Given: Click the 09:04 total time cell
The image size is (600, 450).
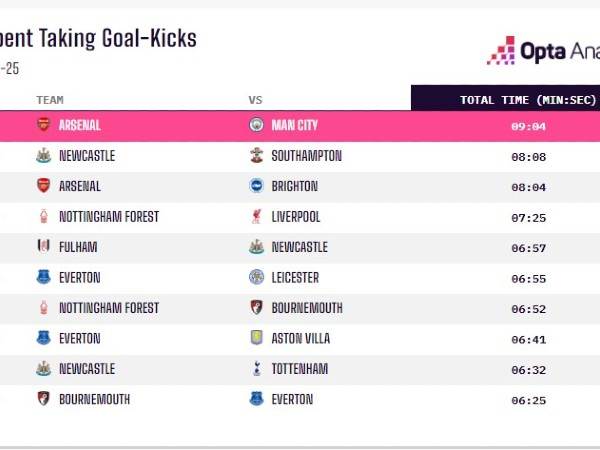Looking at the screenshot, I should pos(527,126).
